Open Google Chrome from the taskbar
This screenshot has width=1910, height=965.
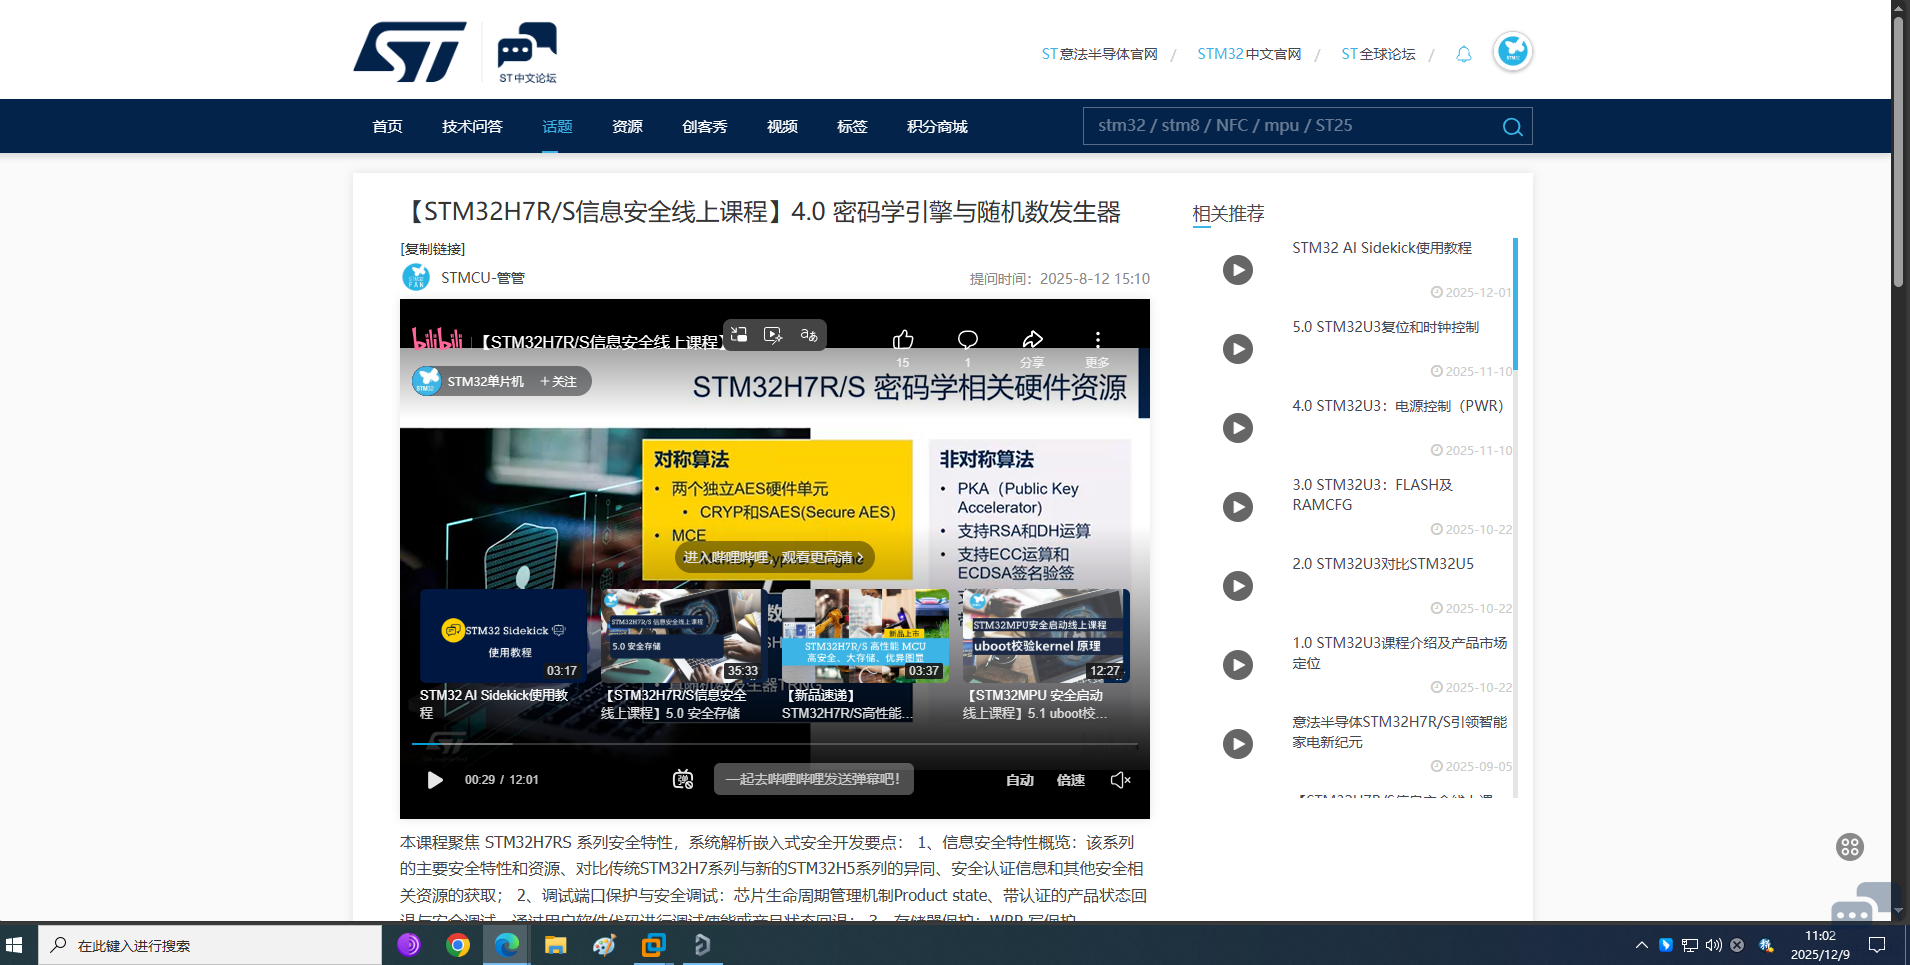tap(458, 945)
